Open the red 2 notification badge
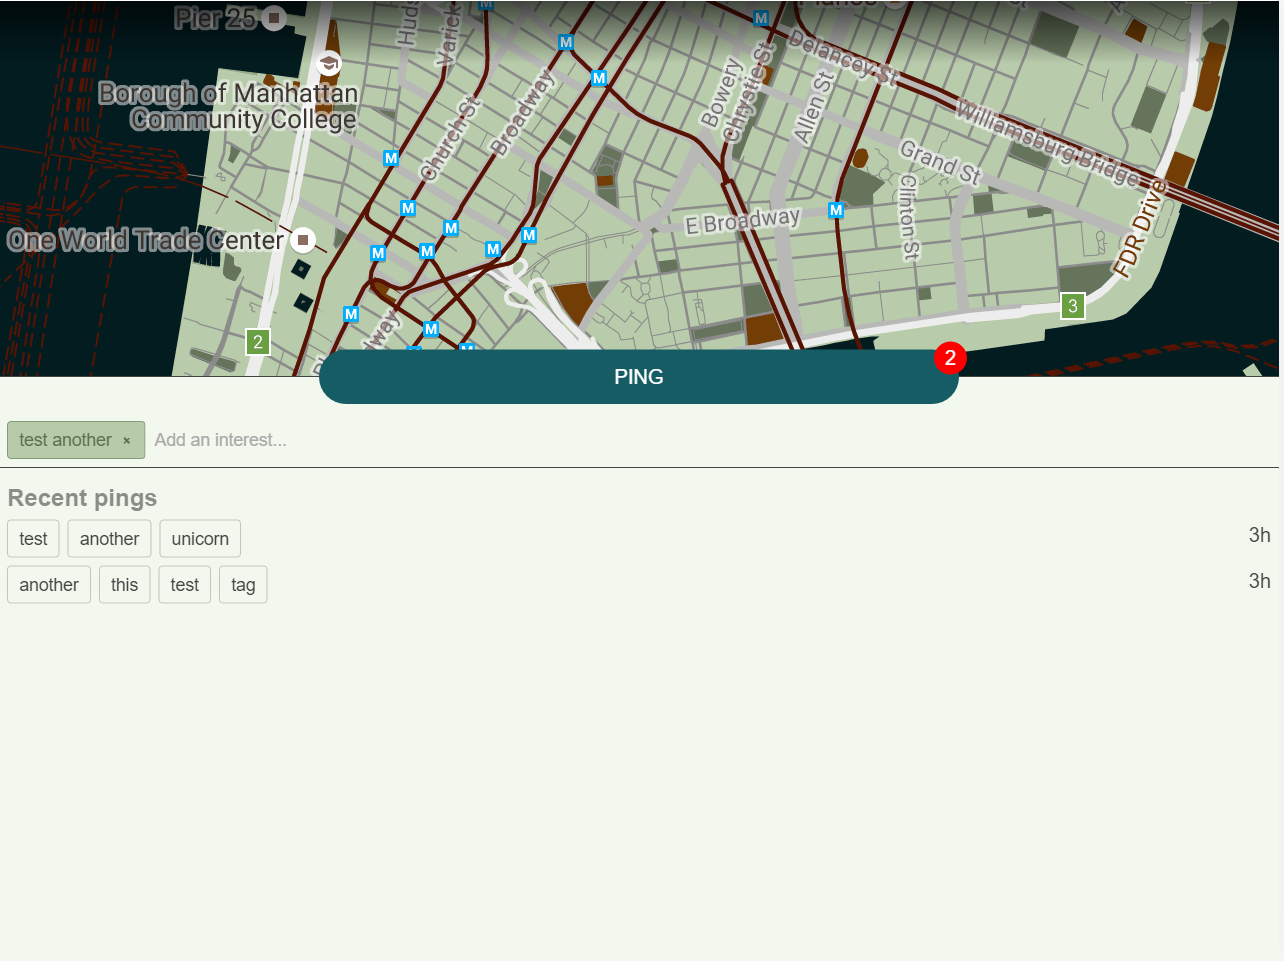Image resolution: width=1284 pixels, height=961 pixels. click(950, 358)
